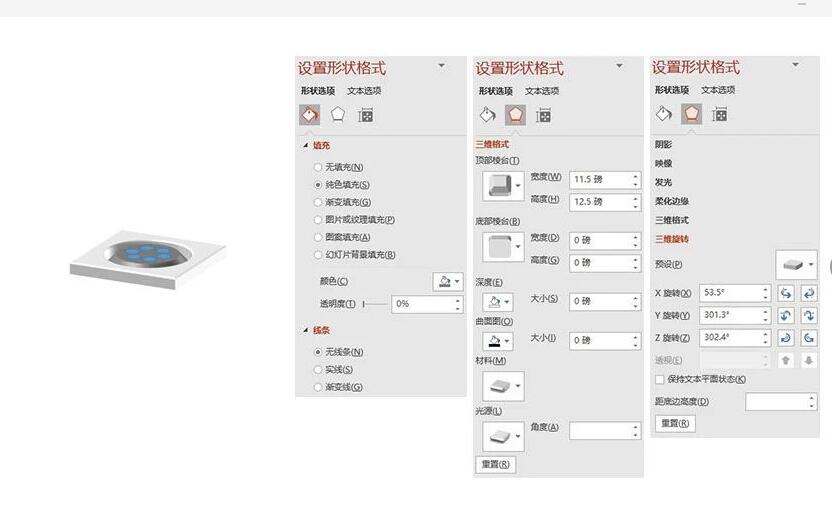832x513 pixels.
Task: Select the 3D tray shape on canvas
Action: [x=148, y=259]
